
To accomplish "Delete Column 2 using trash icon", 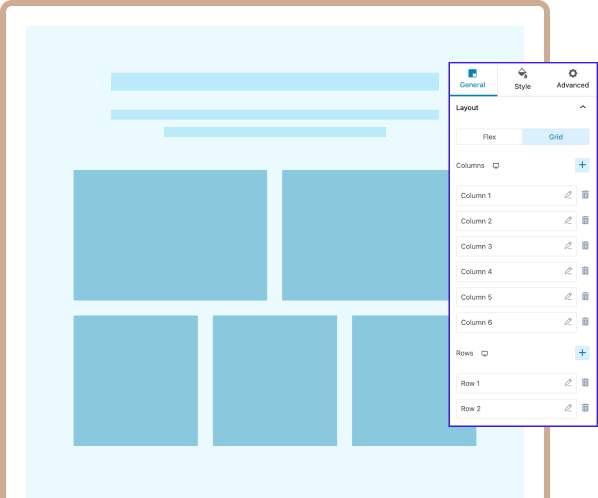I will pyautogui.click(x=585, y=220).
